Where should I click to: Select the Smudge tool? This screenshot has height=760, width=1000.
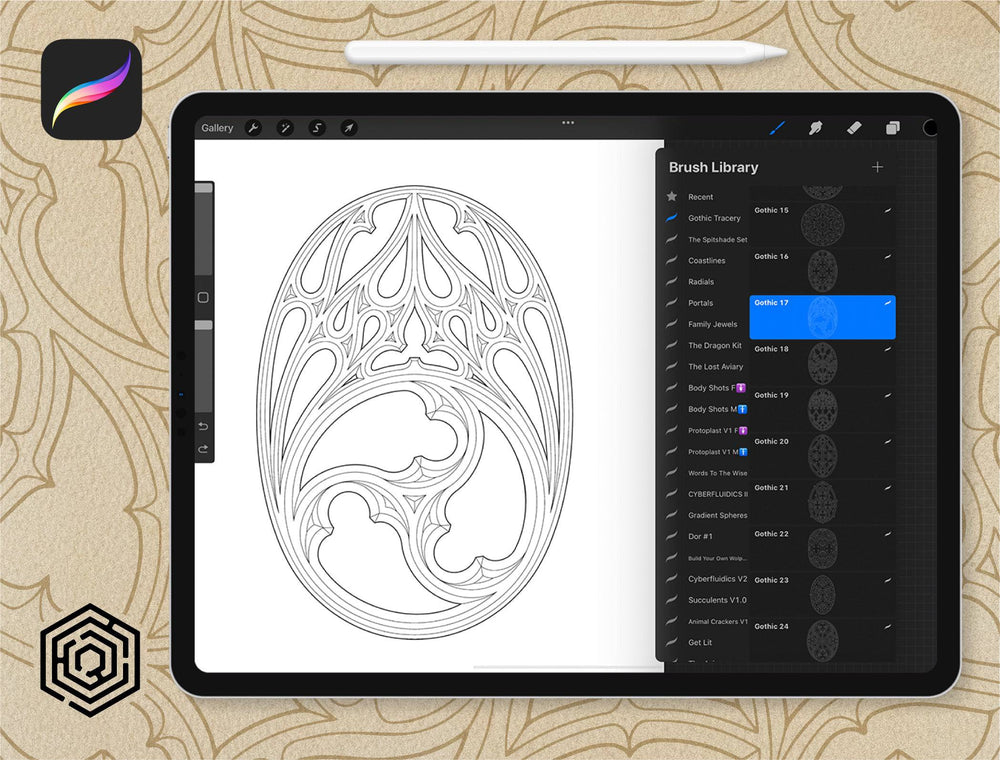(815, 128)
